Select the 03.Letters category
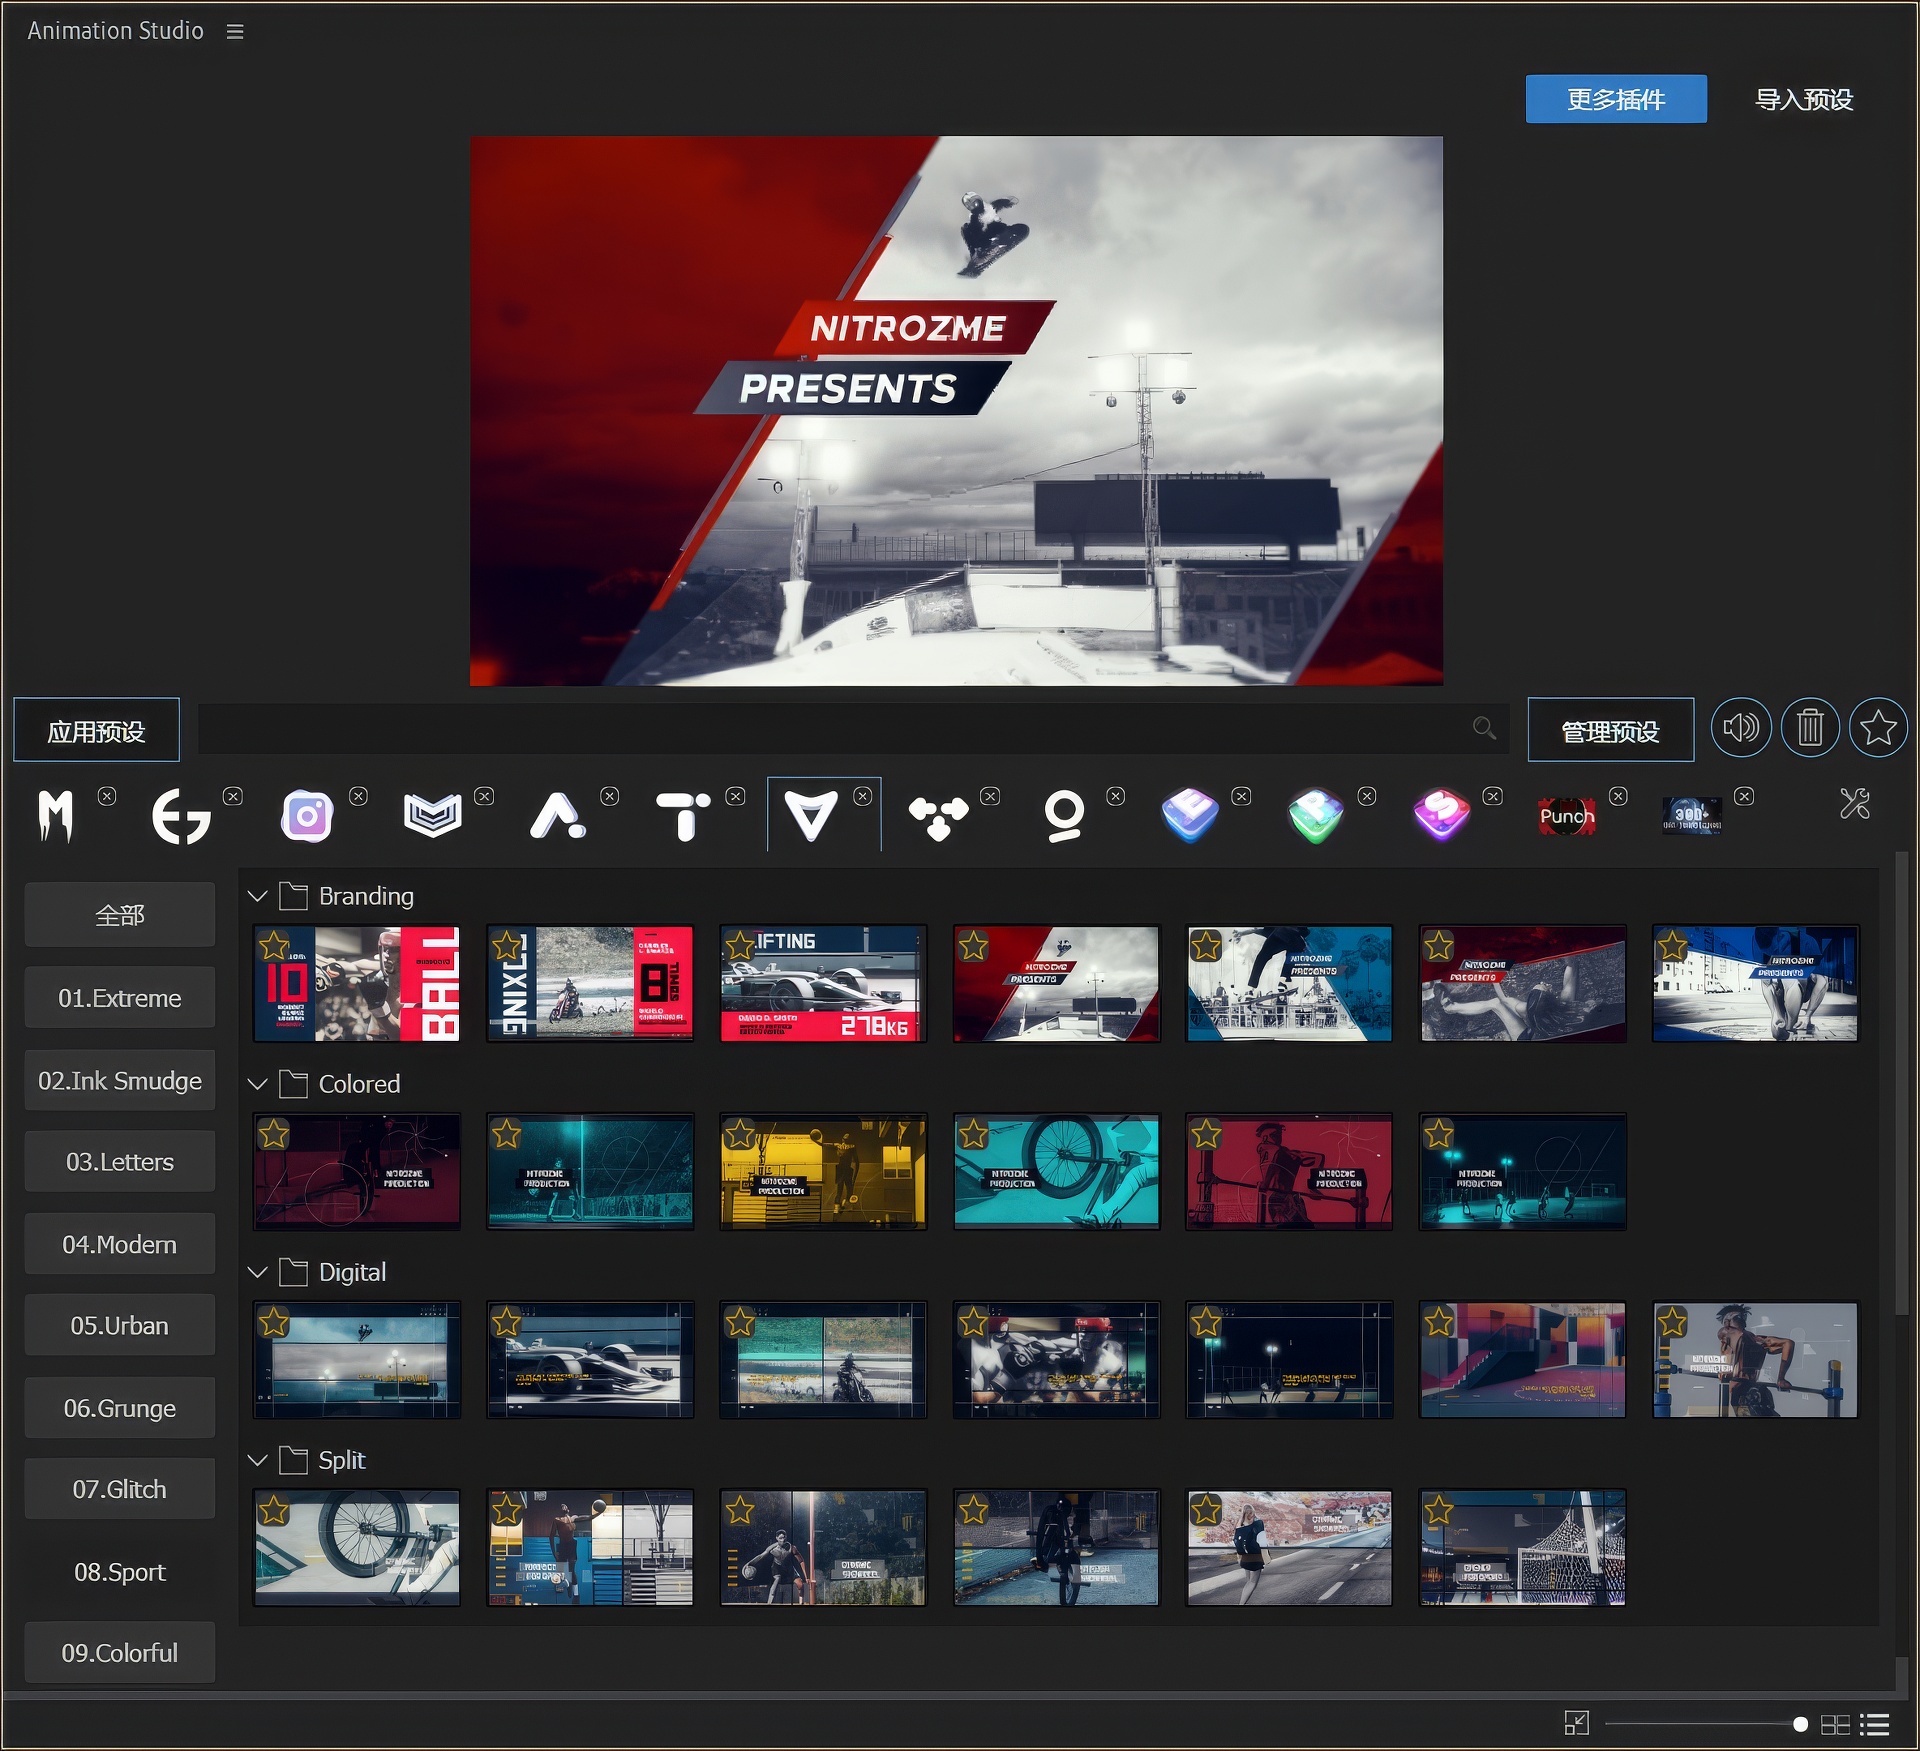Image resolution: width=1920 pixels, height=1751 pixels. coord(120,1161)
